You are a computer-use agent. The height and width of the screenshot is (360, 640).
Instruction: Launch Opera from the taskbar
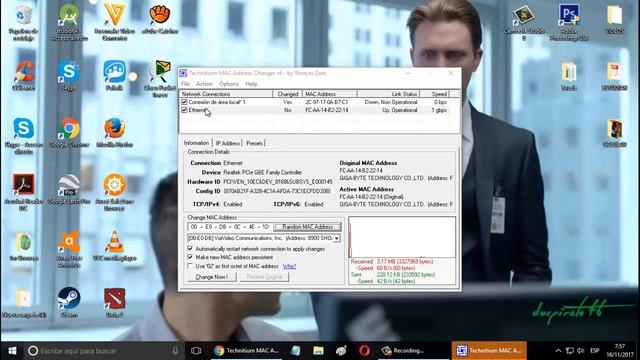364,351
